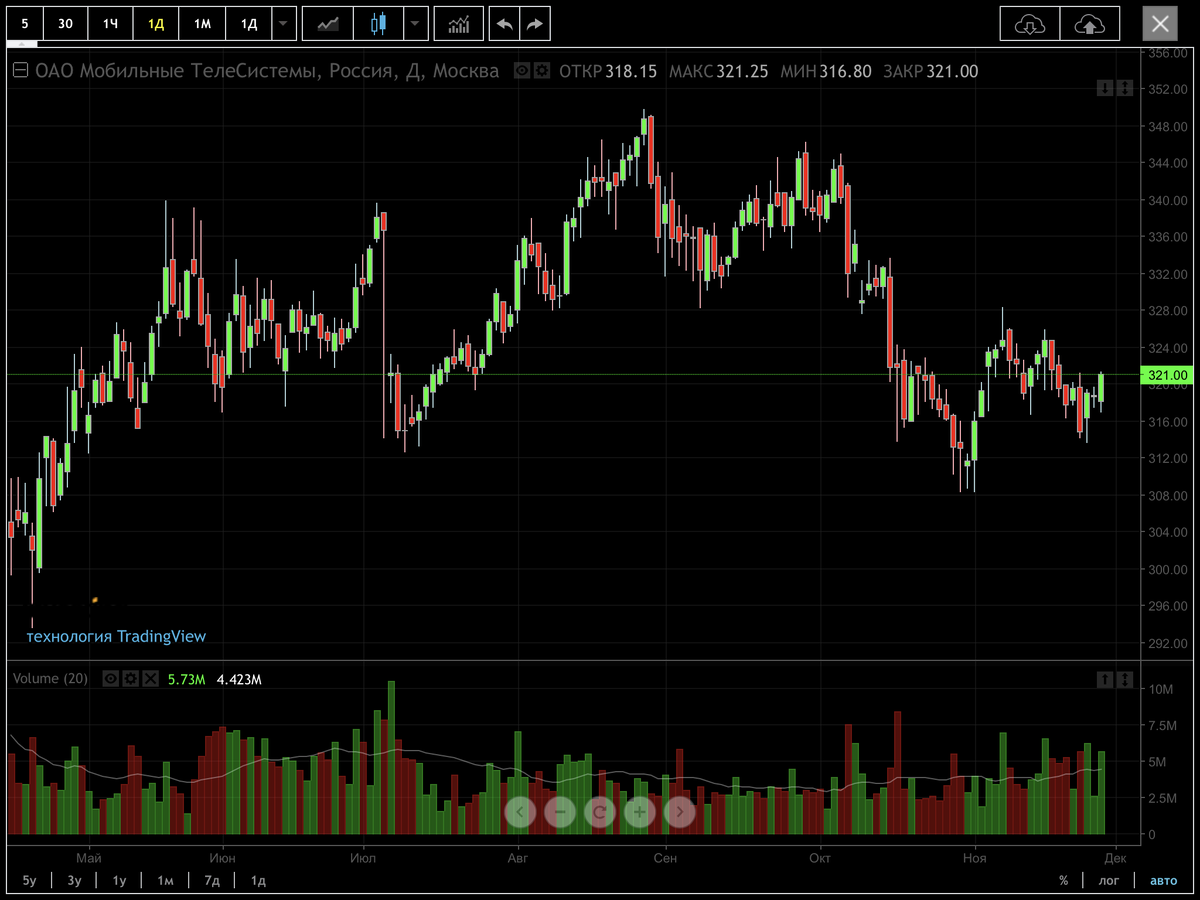The image size is (1200, 900).
Task: Move main pane down arrow
Action: [x=1104, y=88]
